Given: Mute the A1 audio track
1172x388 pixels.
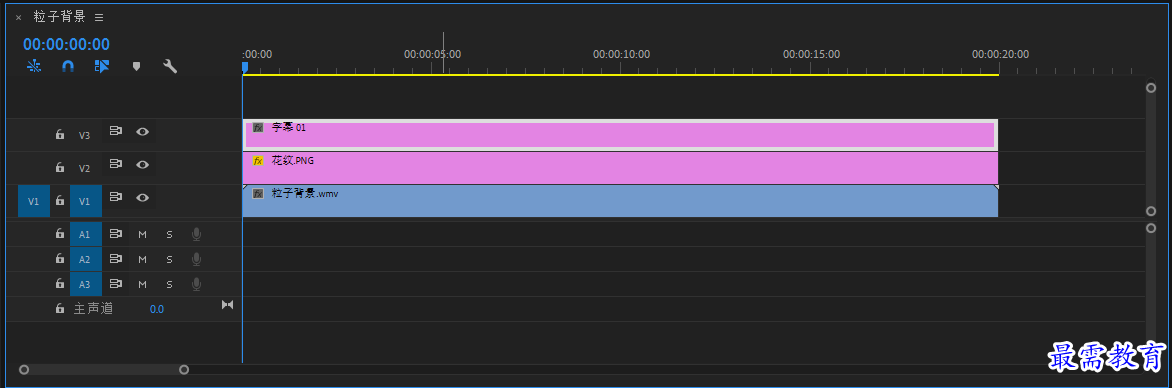Looking at the screenshot, I should 143,234.
